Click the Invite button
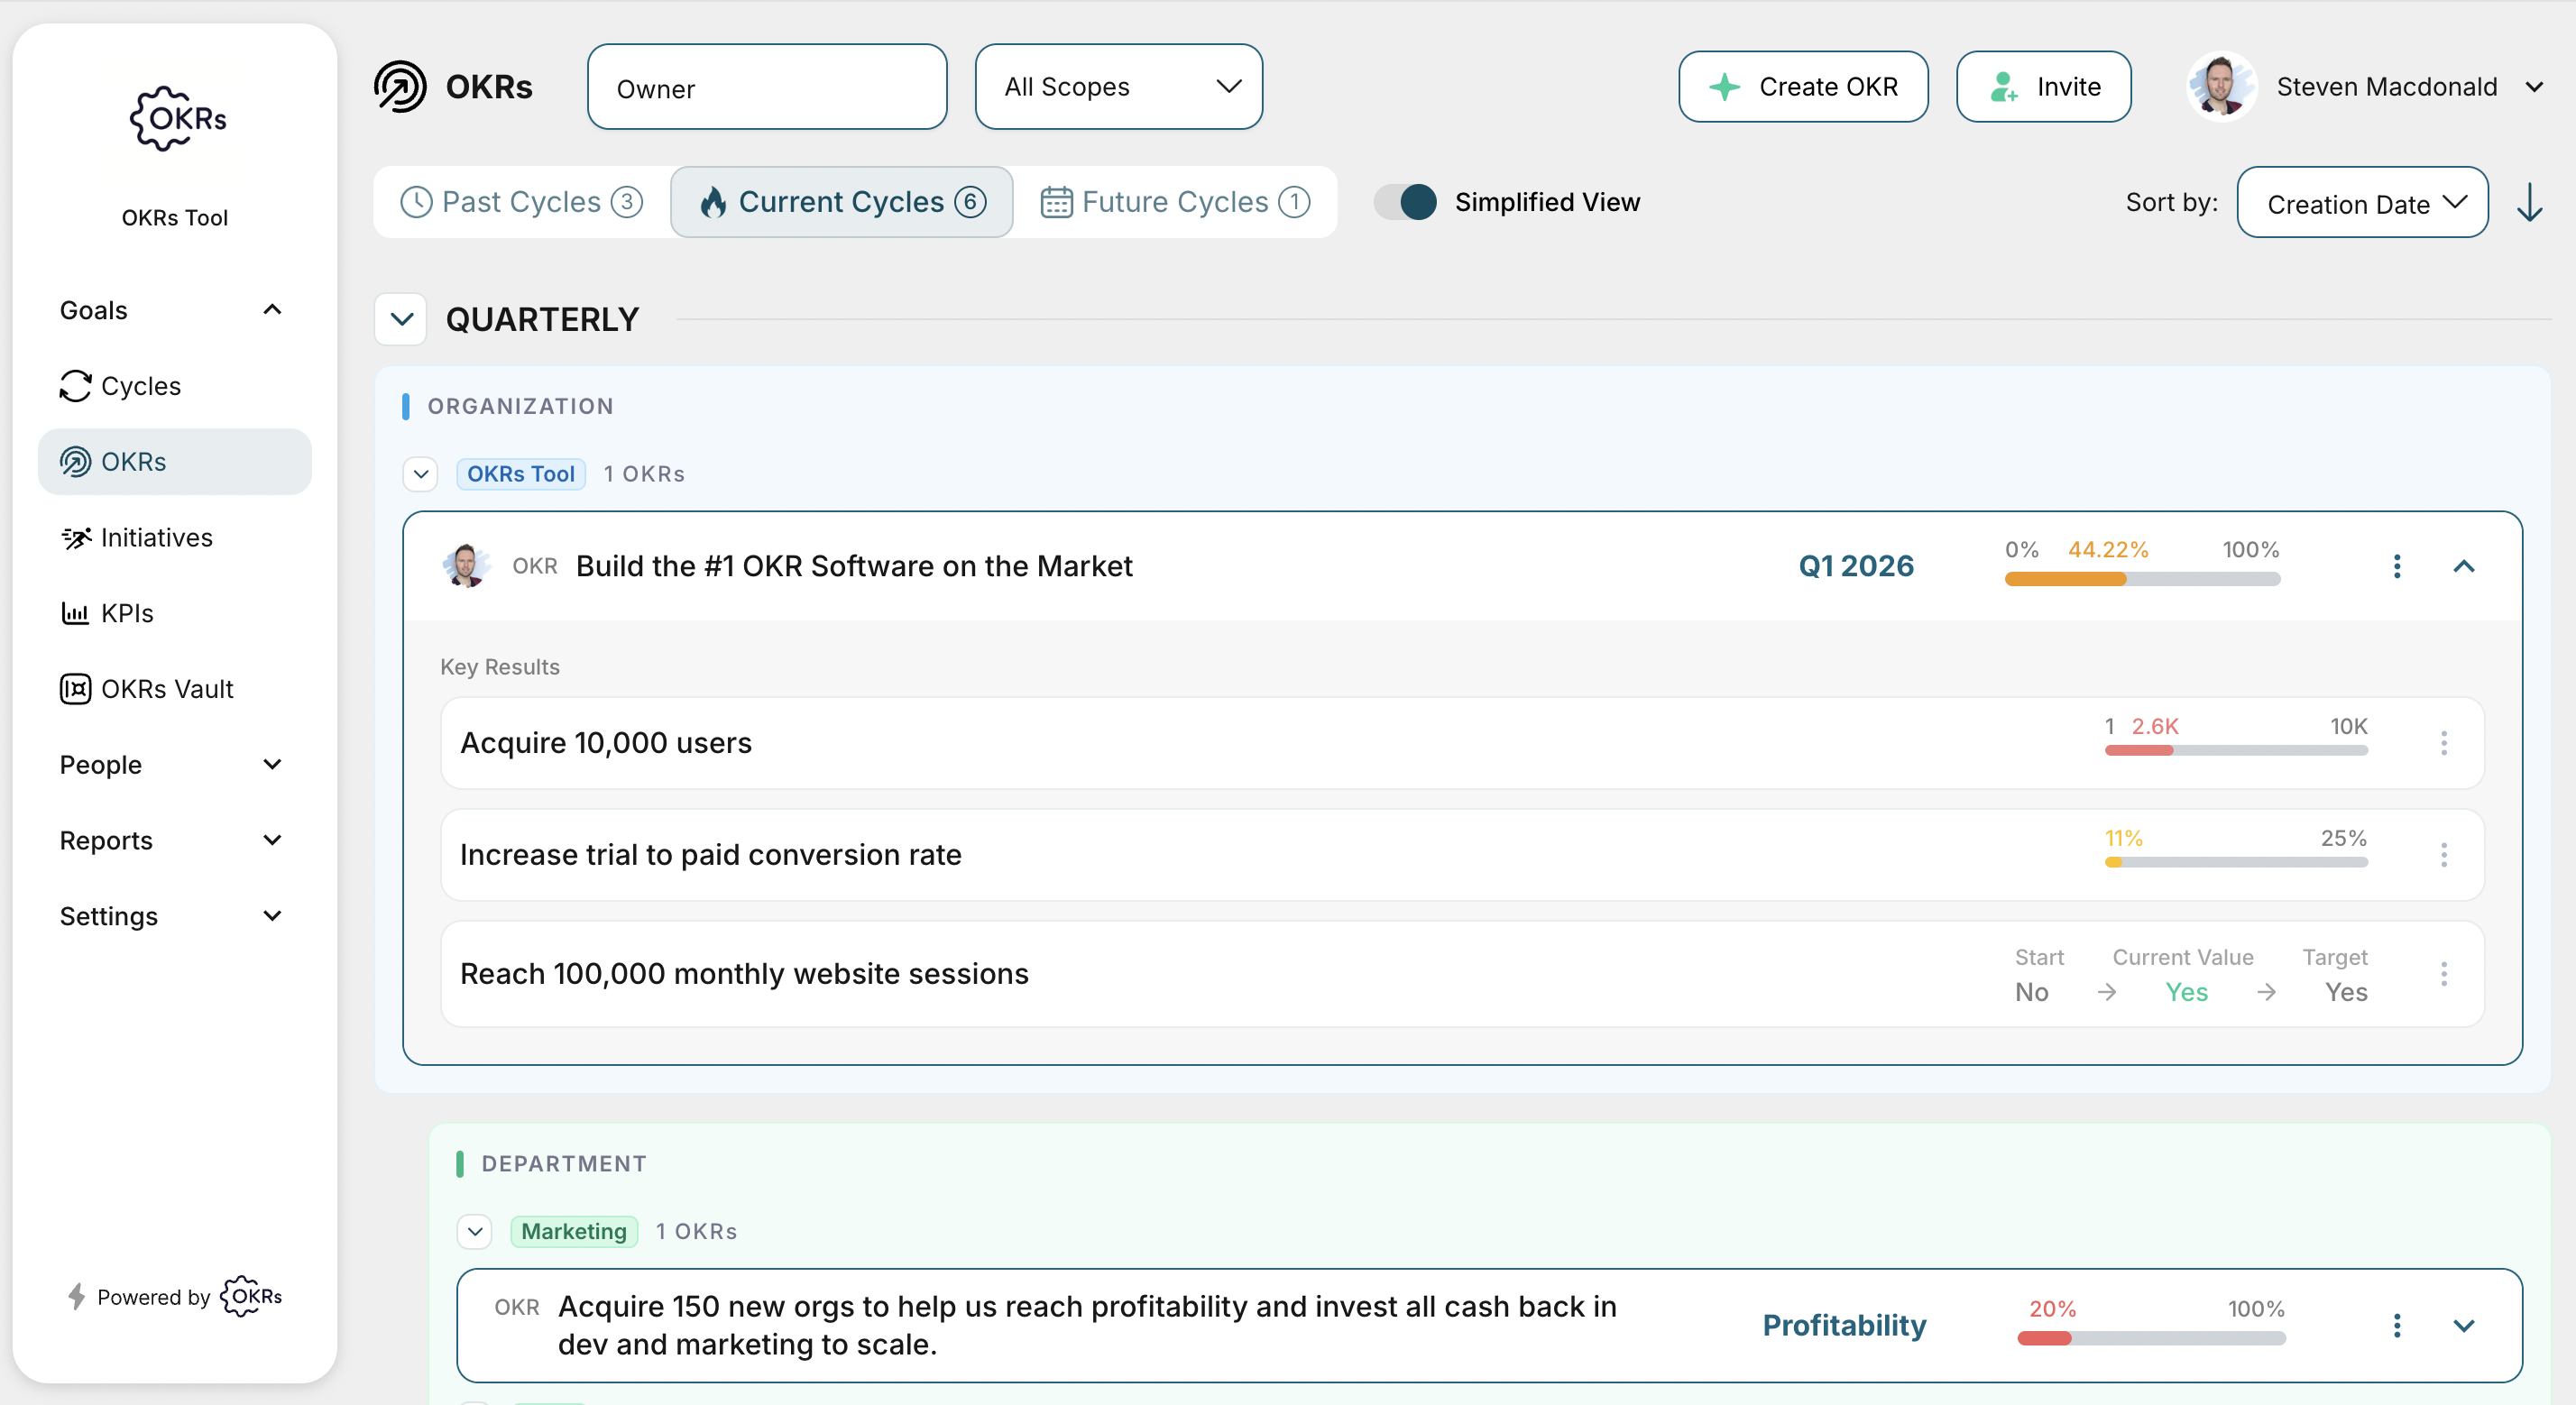This screenshot has width=2576, height=1405. tap(2043, 86)
